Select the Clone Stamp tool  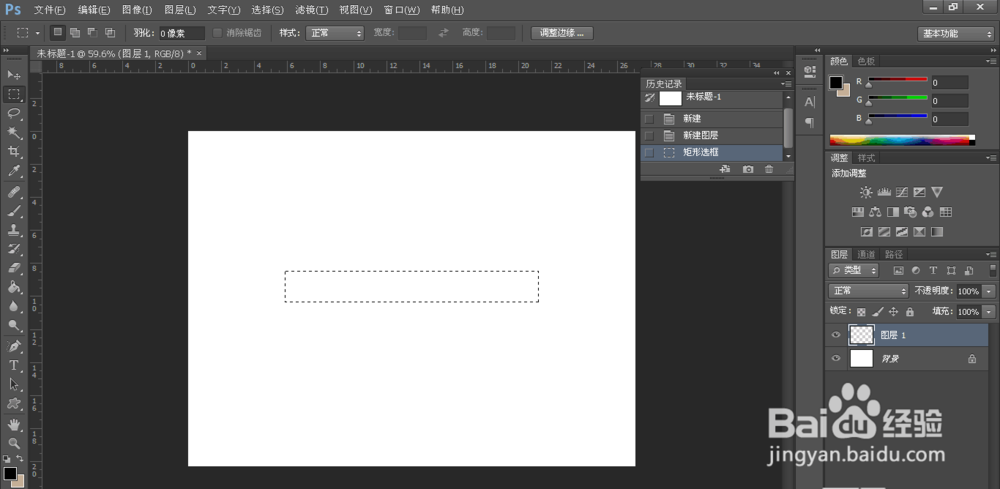pos(13,230)
